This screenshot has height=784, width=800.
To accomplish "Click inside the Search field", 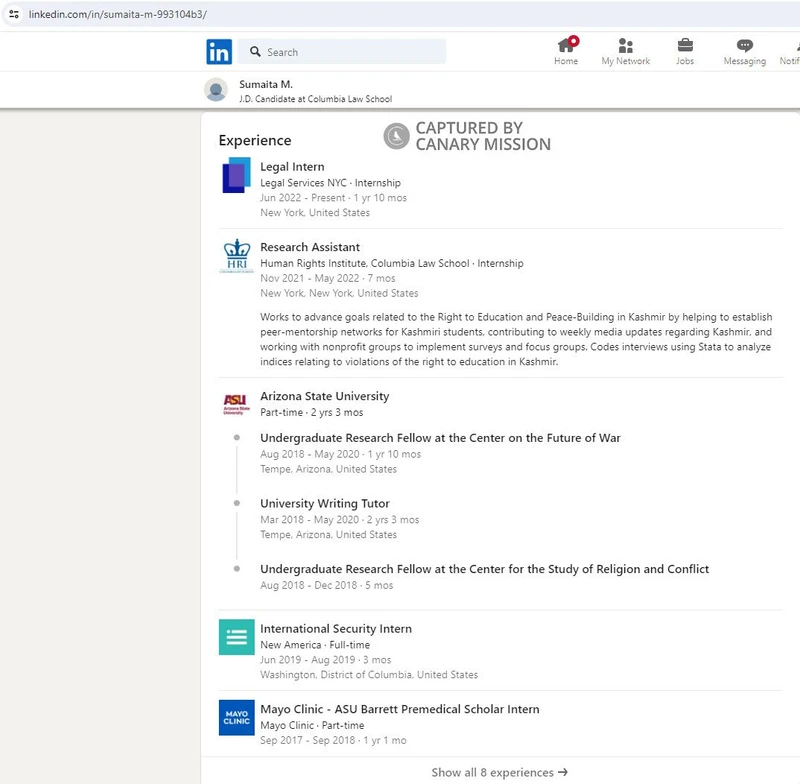I will [340, 51].
